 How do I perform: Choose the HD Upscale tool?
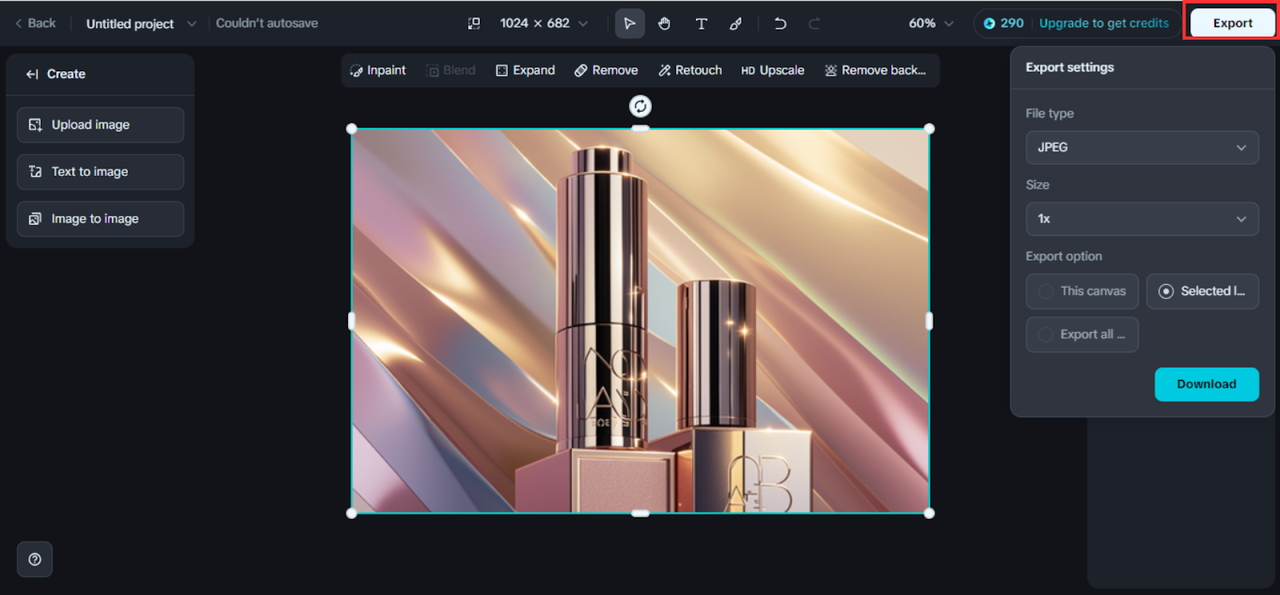[773, 70]
